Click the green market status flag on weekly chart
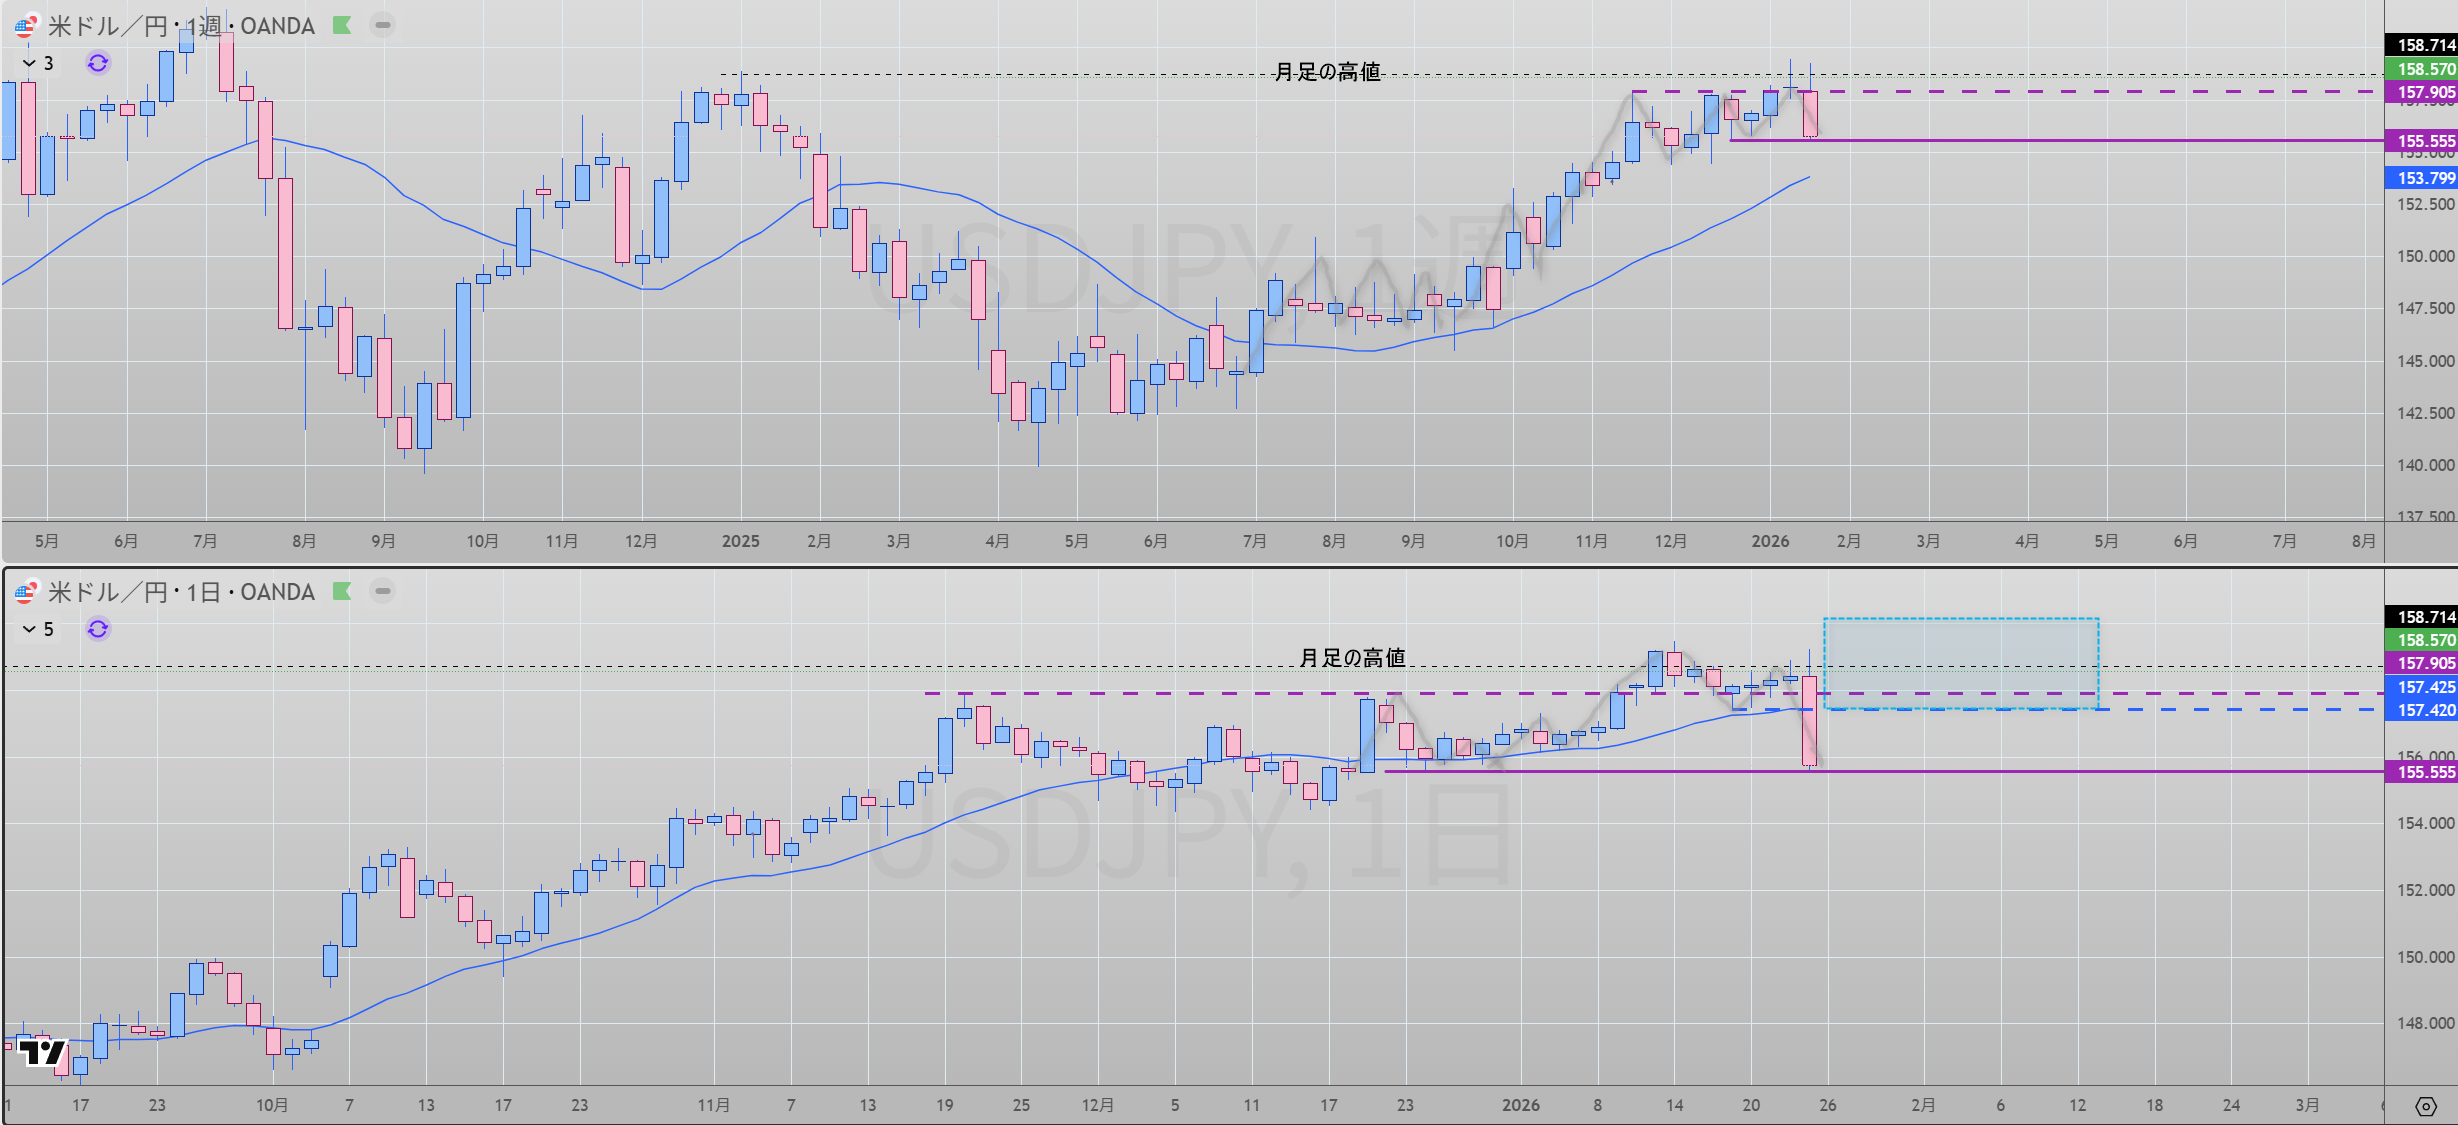The image size is (2458, 1125). coord(342,26)
